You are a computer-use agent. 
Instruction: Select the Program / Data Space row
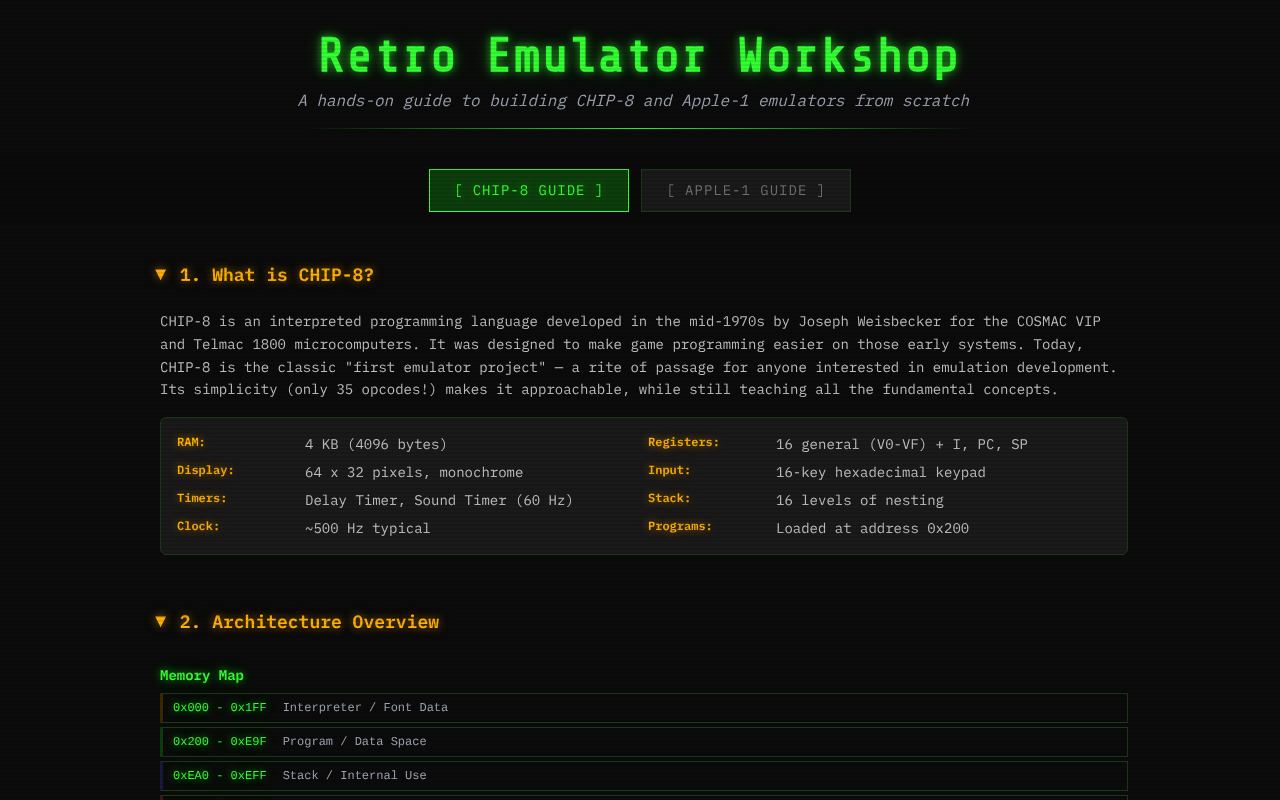click(x=643, y=741)
